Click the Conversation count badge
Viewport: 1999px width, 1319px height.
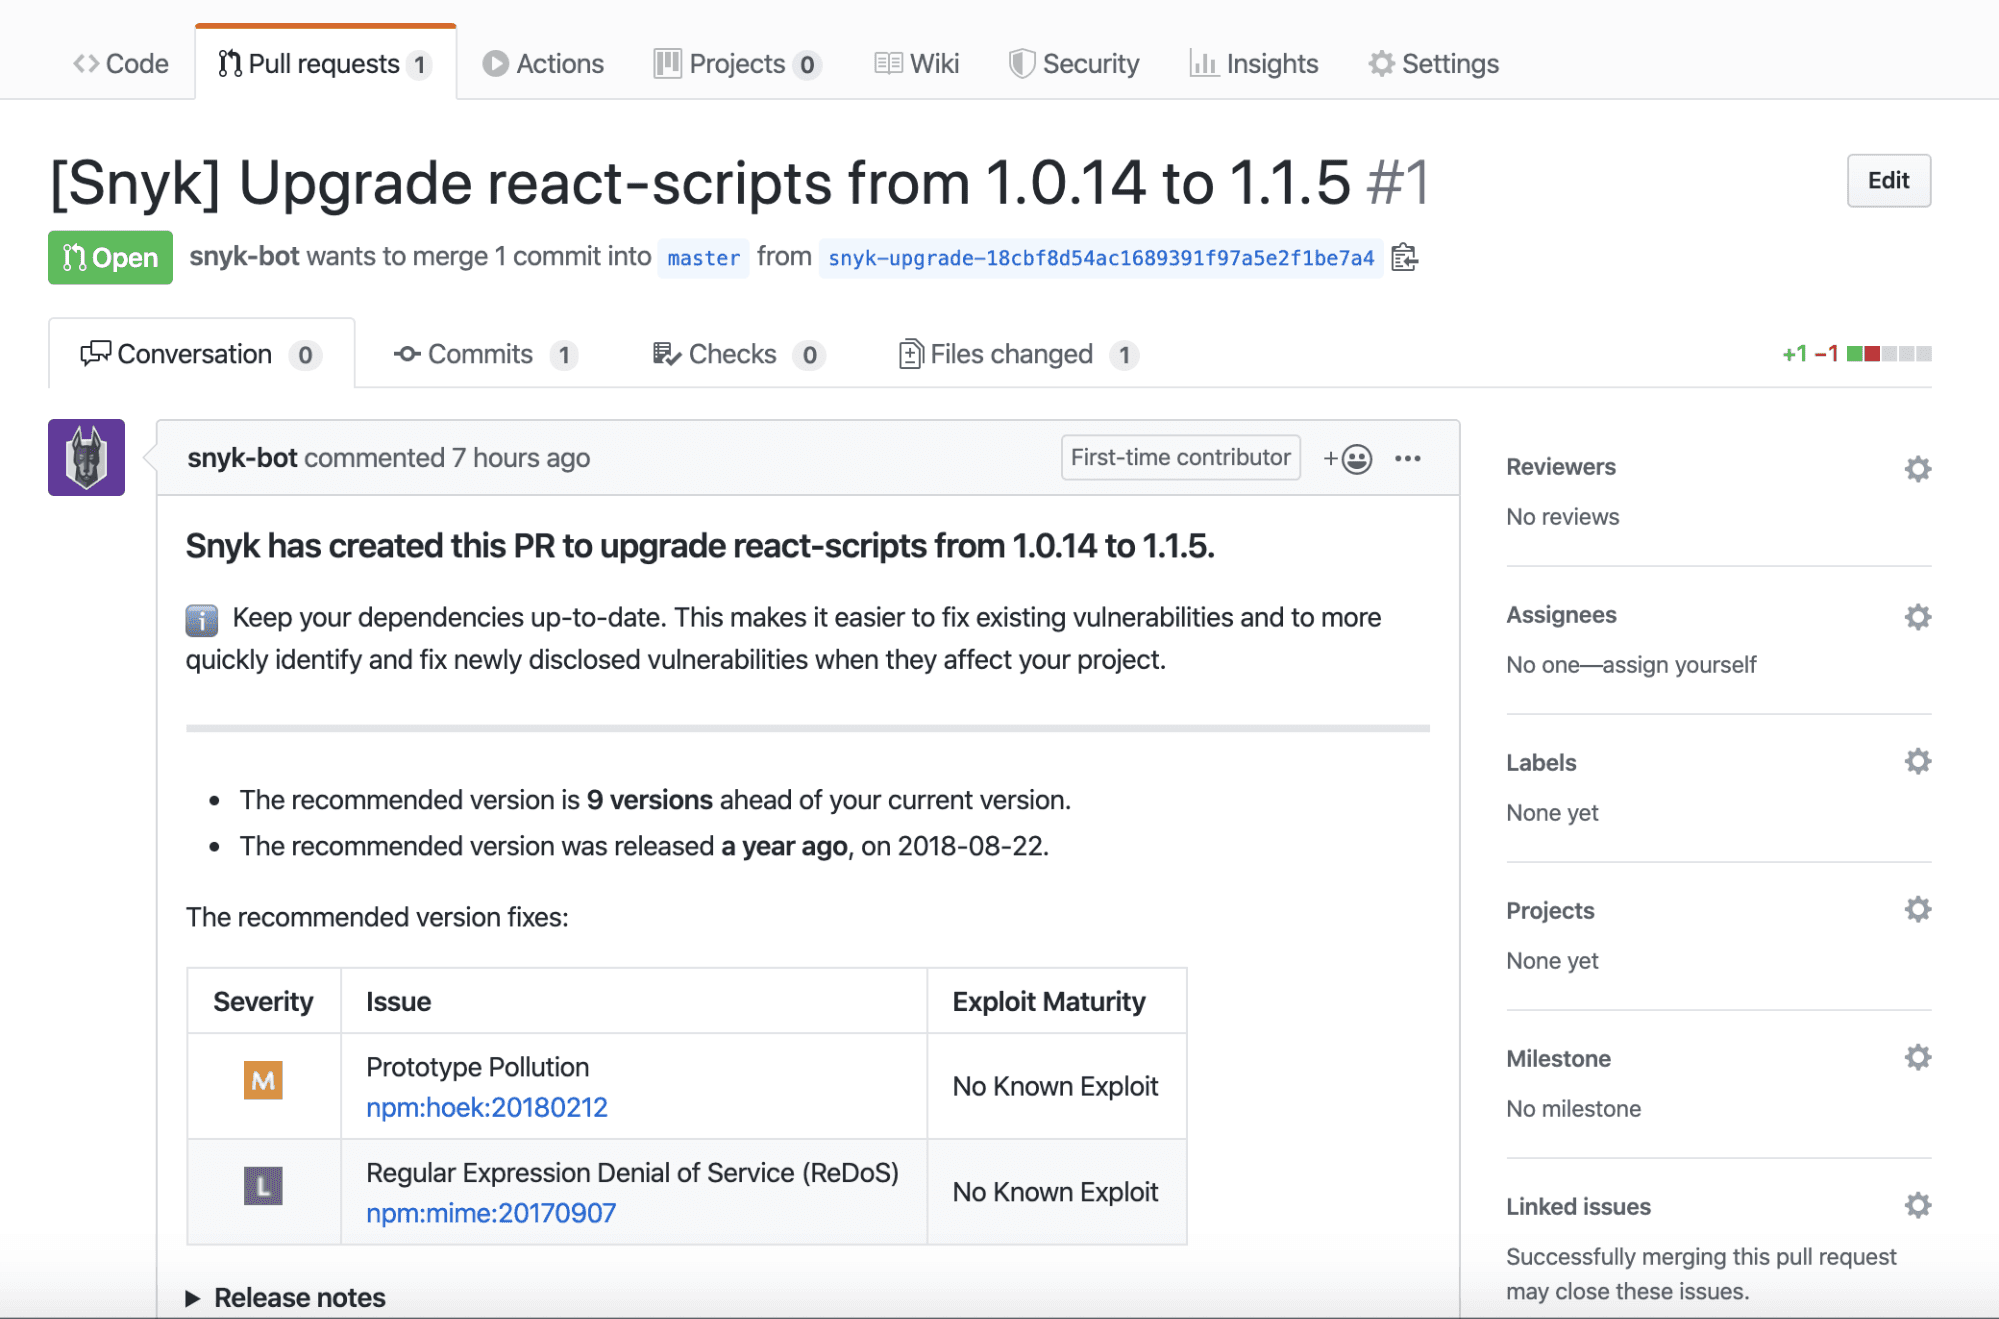[x=305, y=355]
